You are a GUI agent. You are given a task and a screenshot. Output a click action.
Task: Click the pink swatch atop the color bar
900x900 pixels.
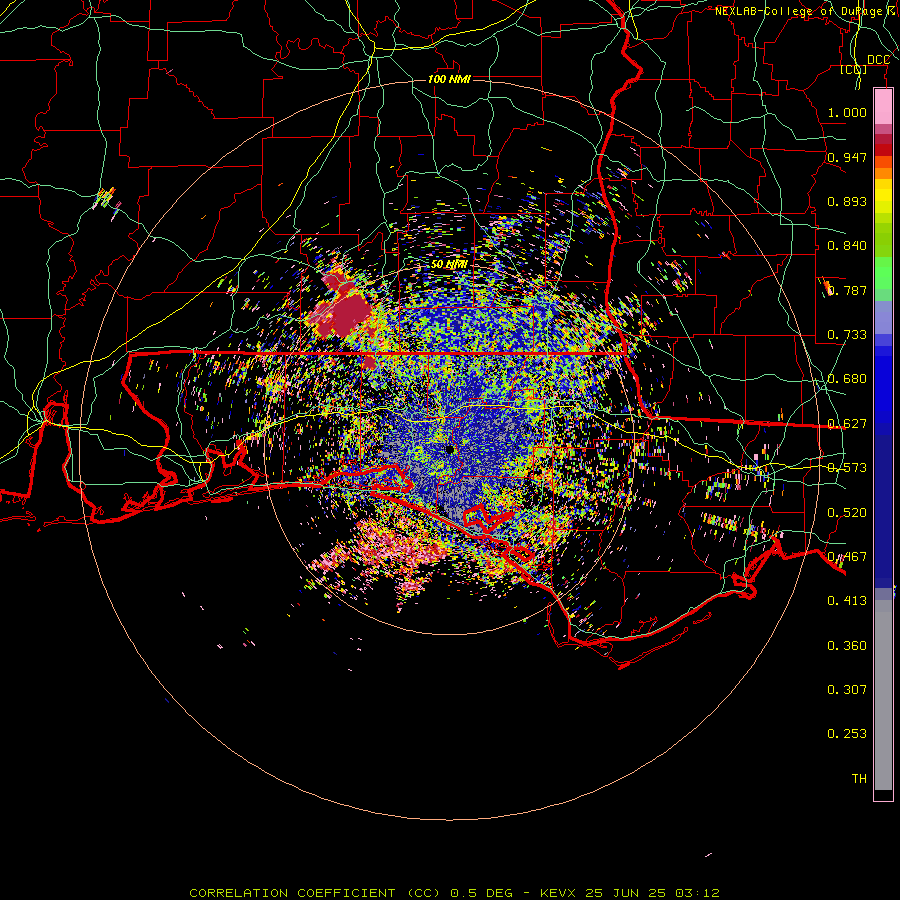[x=883, y=107]
